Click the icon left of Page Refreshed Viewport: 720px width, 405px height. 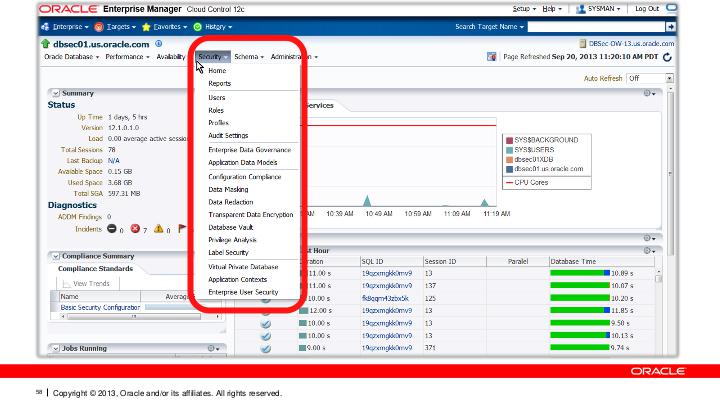tap(491, 57)
